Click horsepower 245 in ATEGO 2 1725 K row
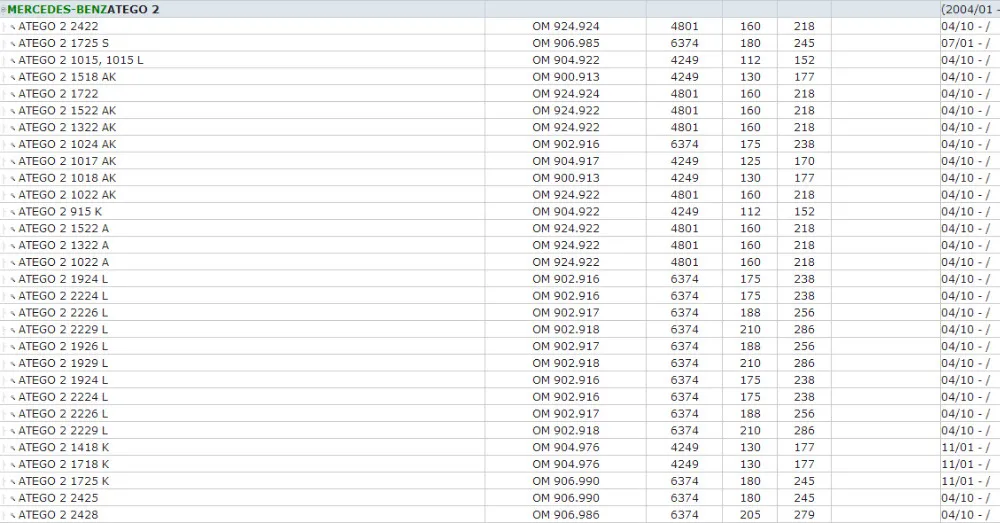The image size is (1000, 523). point(804,481)
